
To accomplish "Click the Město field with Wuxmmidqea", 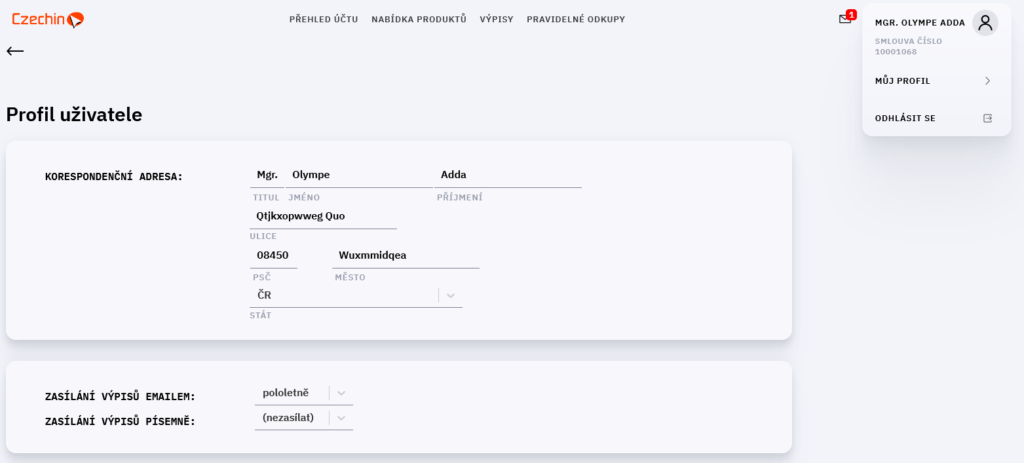I will click(406, 255).
